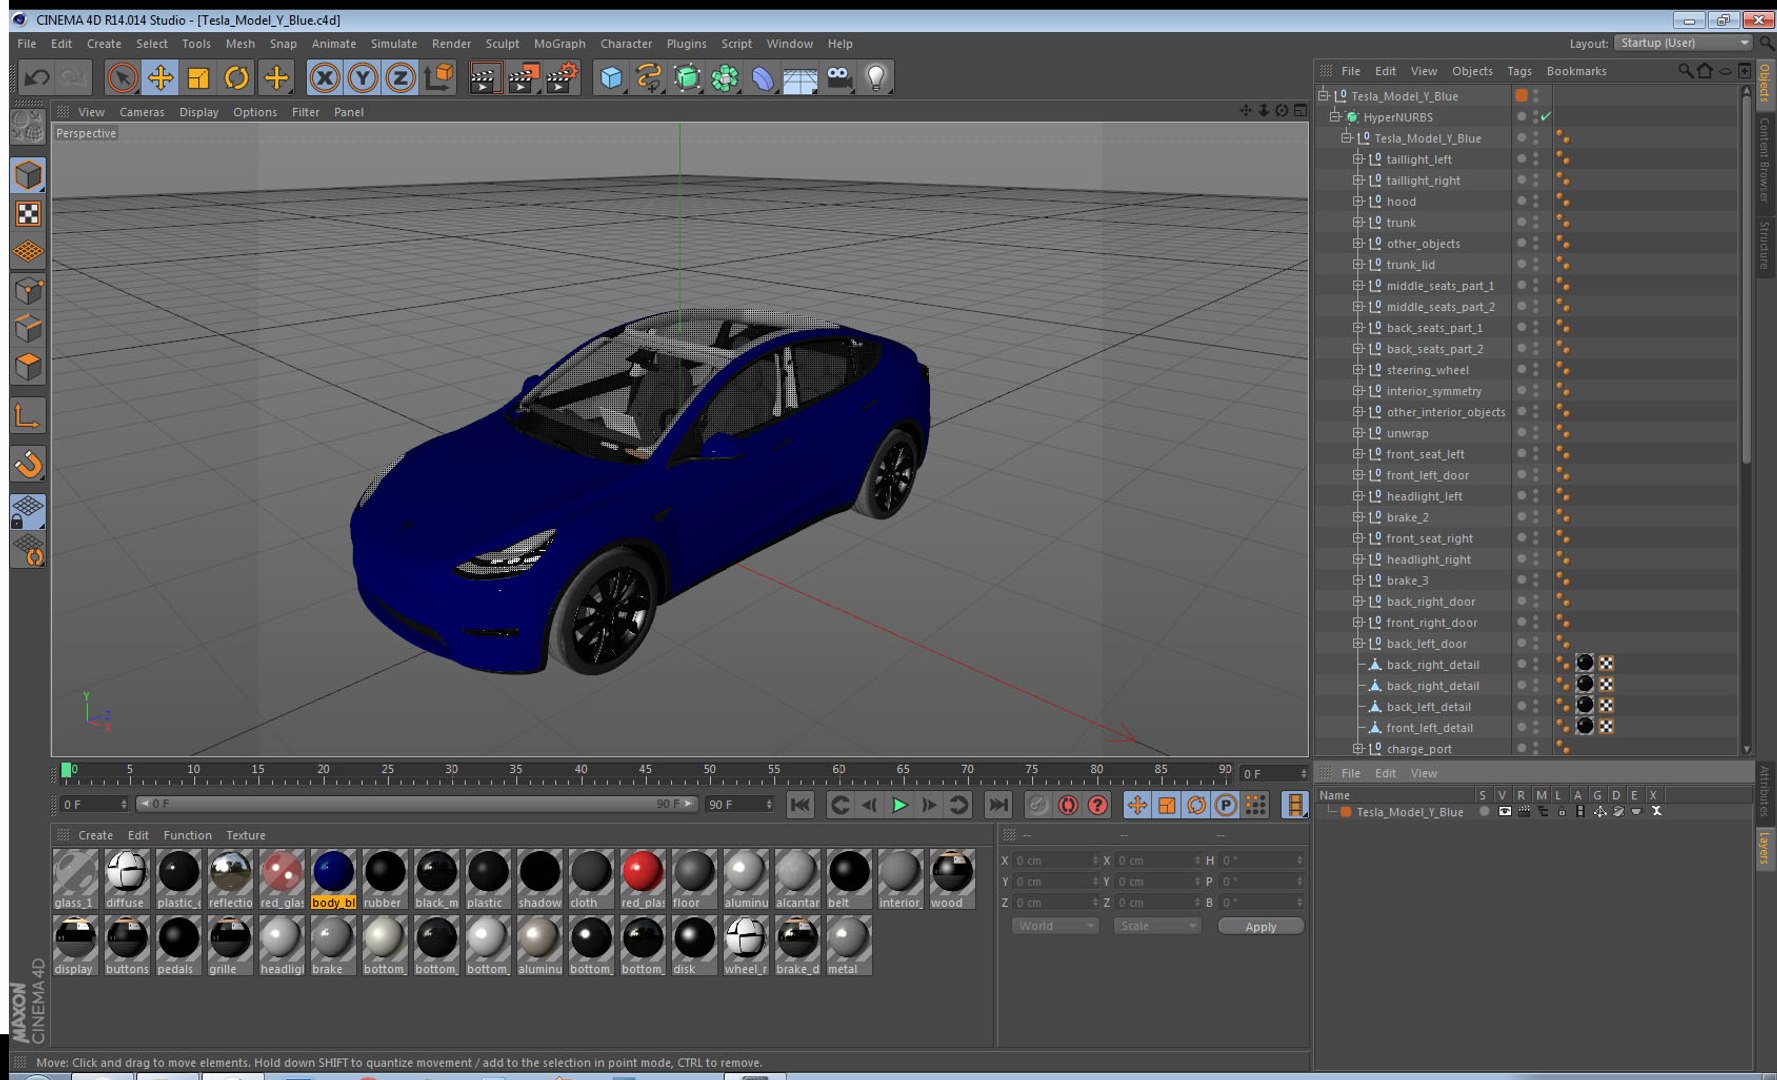
Task: Toggle Z axis lock
Action: pyautogui.click(x=400, y=77)
